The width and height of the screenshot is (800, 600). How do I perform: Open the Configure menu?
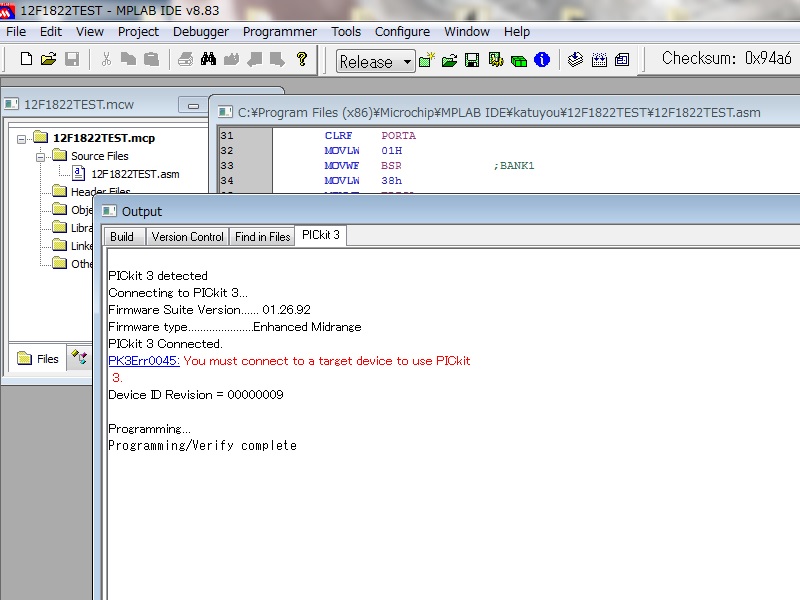coord(402,31)
